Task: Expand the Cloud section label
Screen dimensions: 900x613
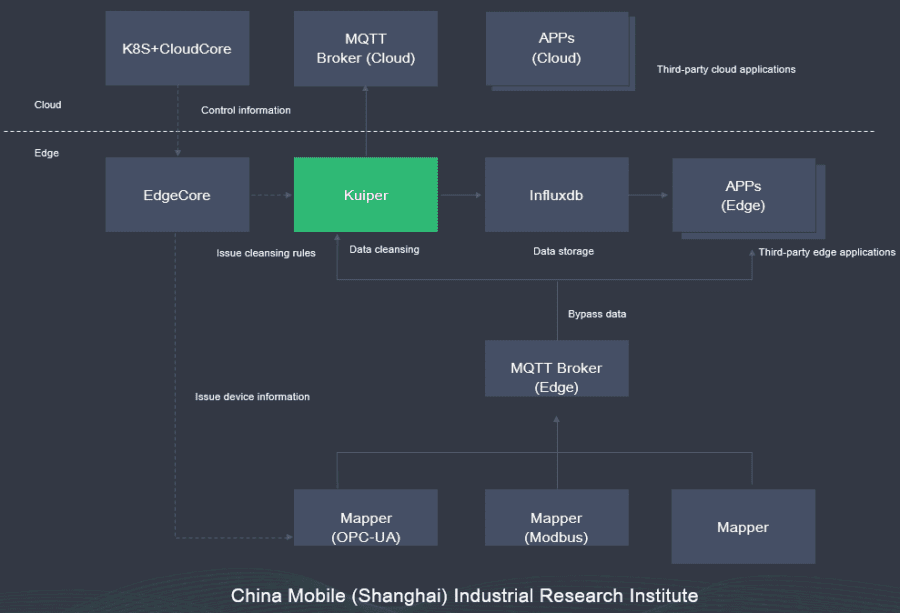Action: click(47, 104)
